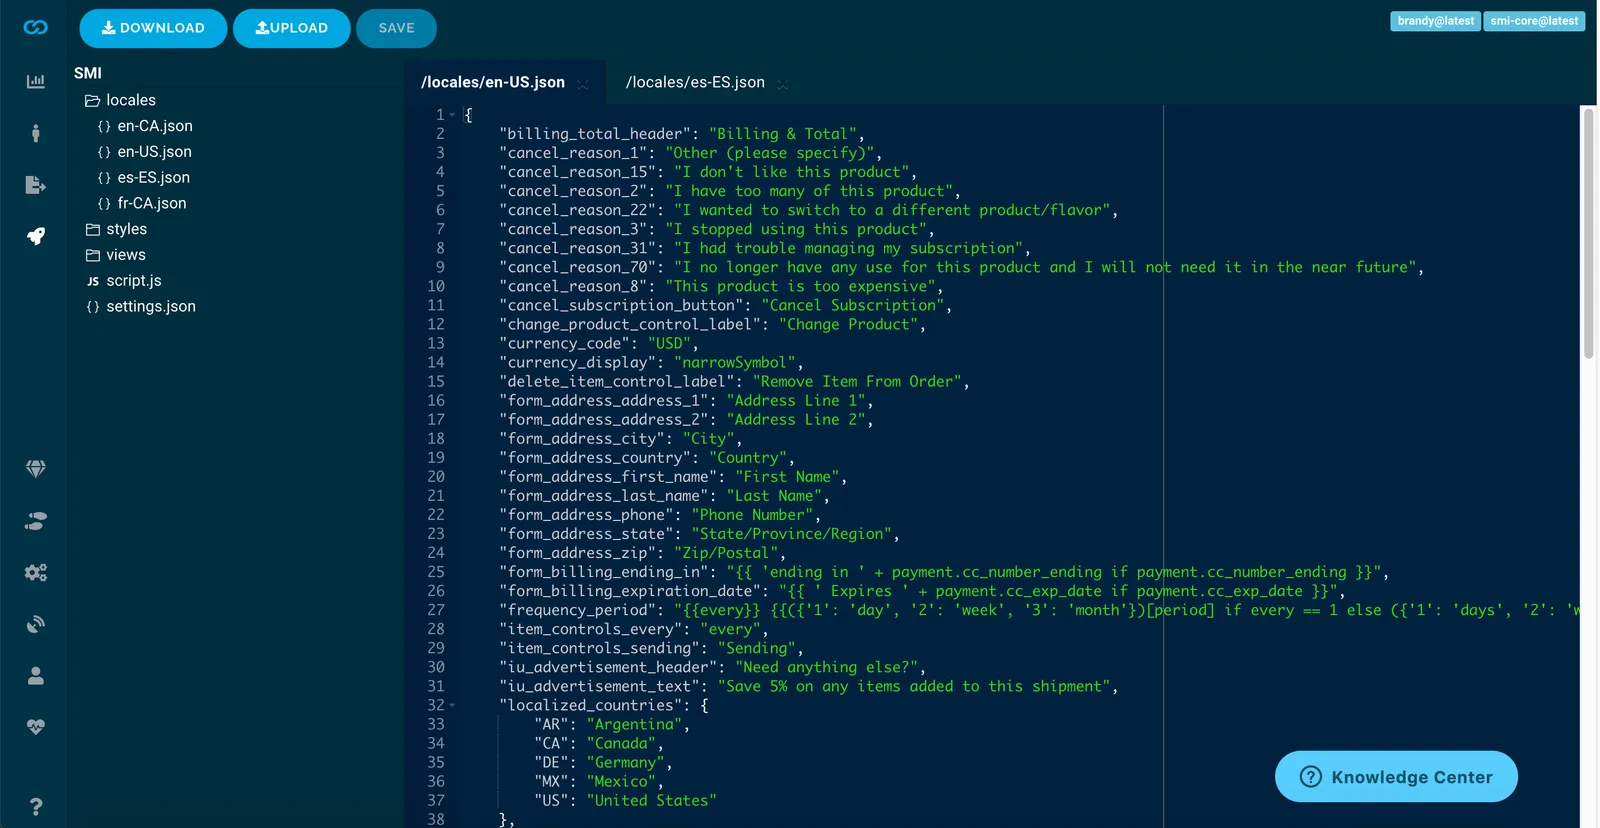This screenshot has width=1600, height=828.
Task: Click the editor vertical scrollbar thumb
Action: coord(1588,233)
